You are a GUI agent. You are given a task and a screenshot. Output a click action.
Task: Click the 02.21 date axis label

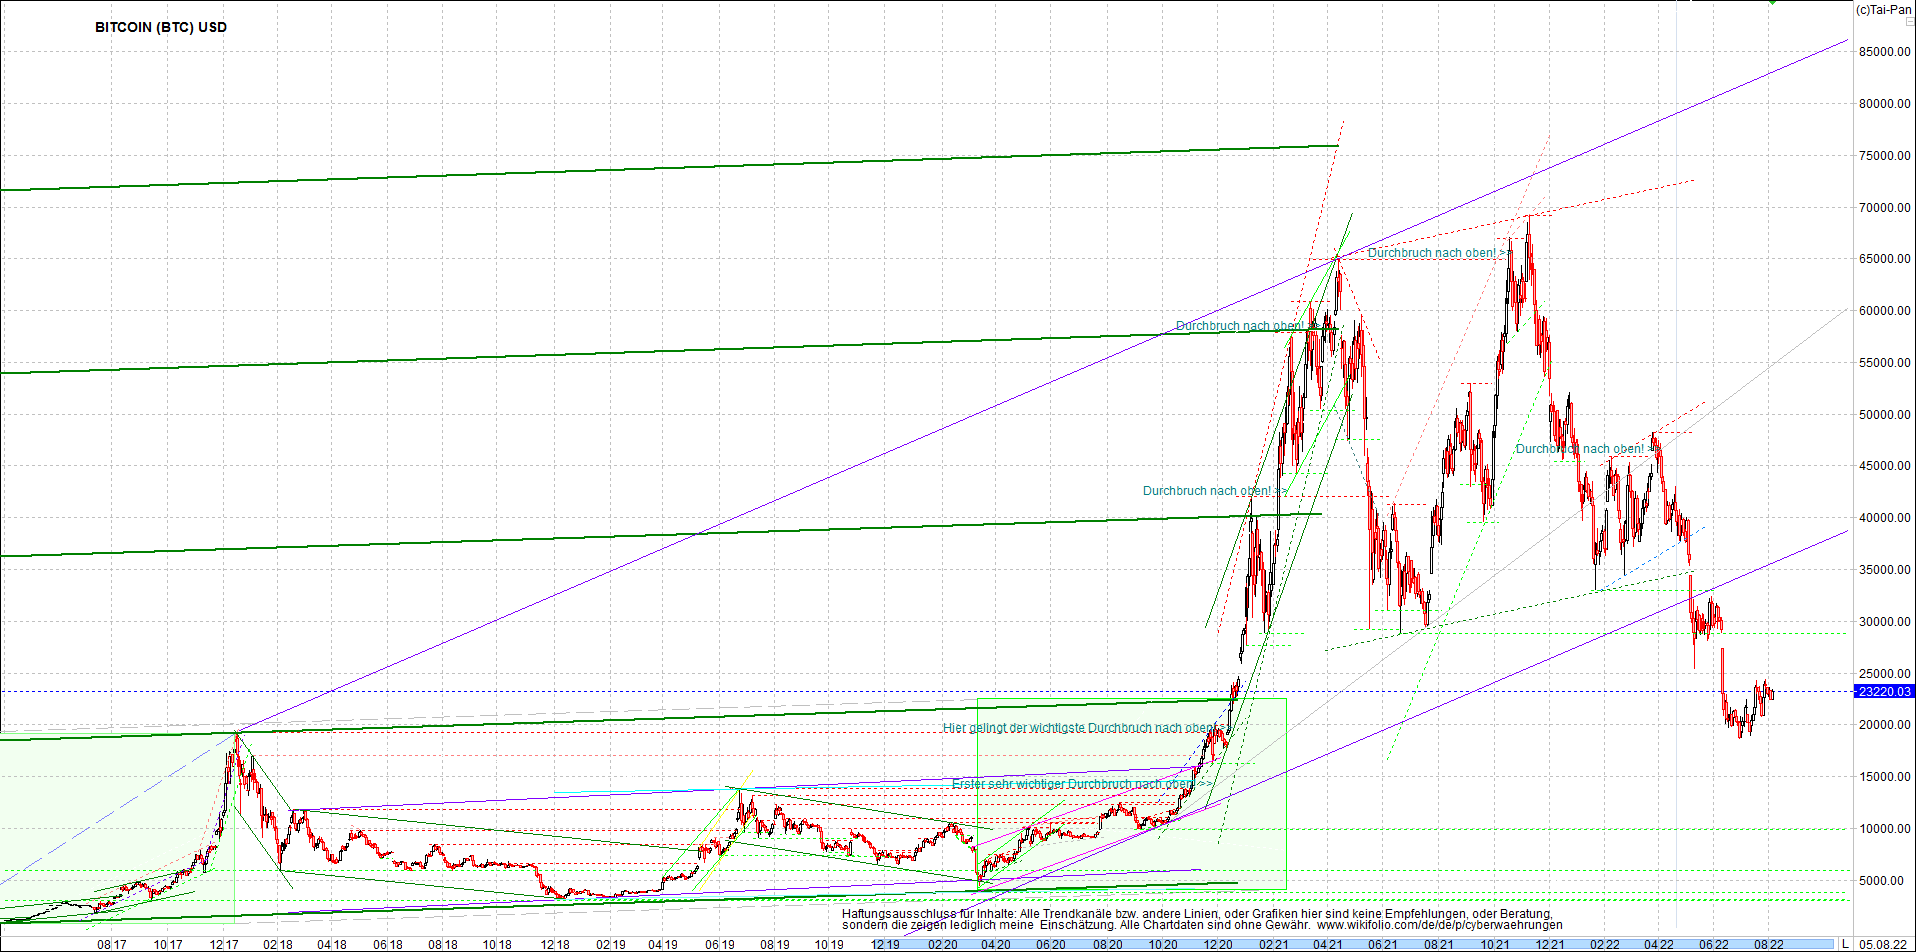(x=1273, y=944)
